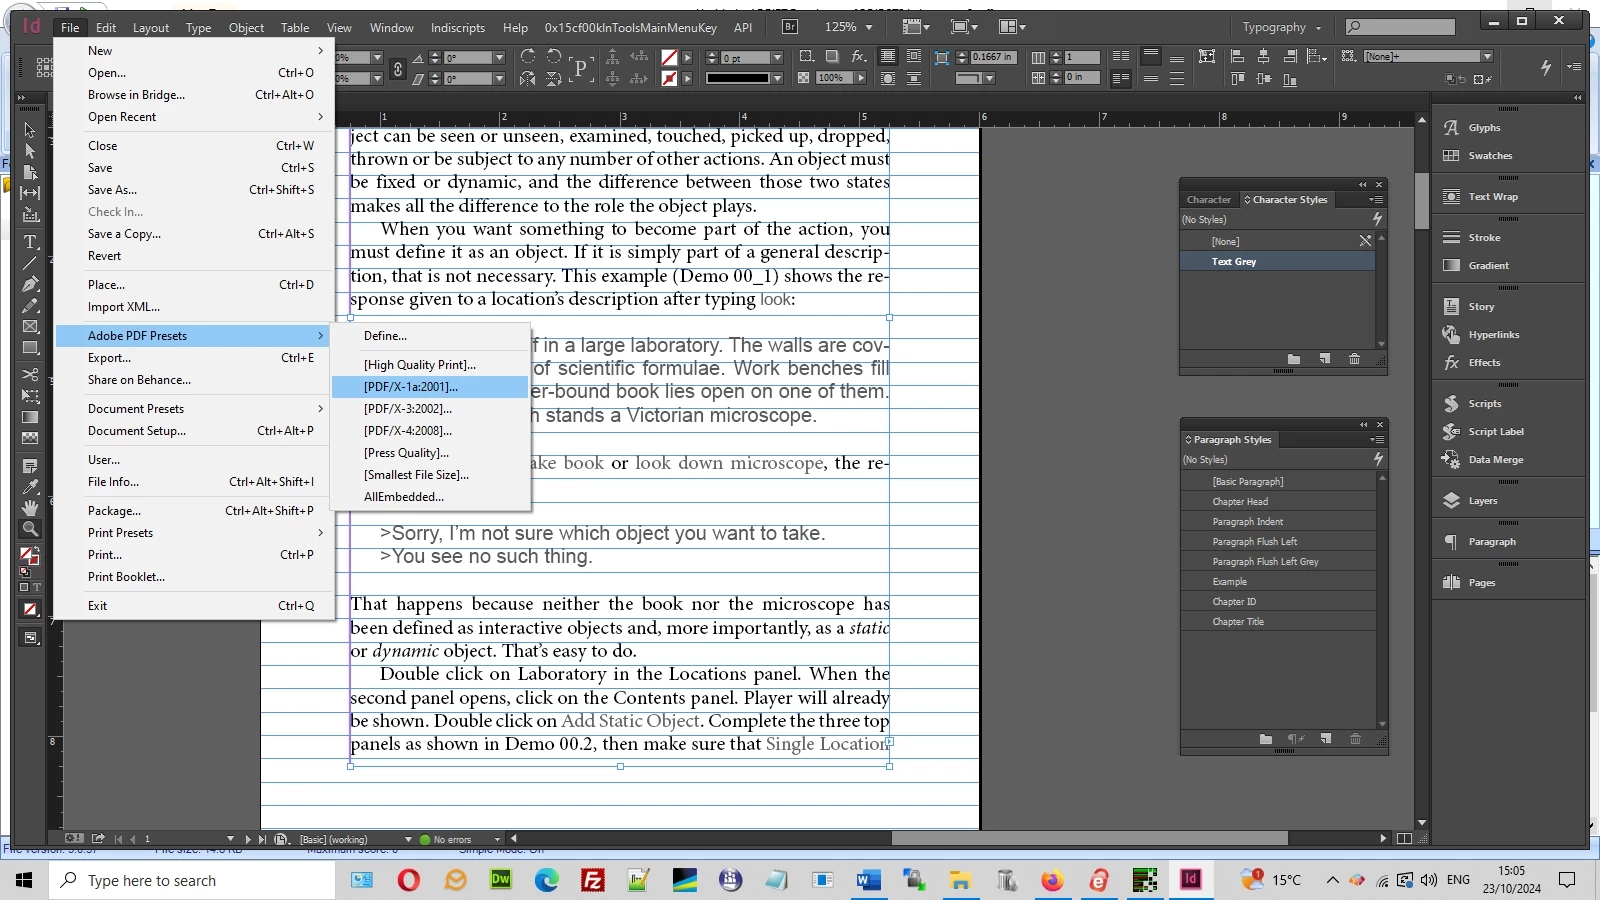The height and width of the screenshot is (900, 1600).
Task: Open the Paragraph Styles panel menu
Action: coord(1377,440)
